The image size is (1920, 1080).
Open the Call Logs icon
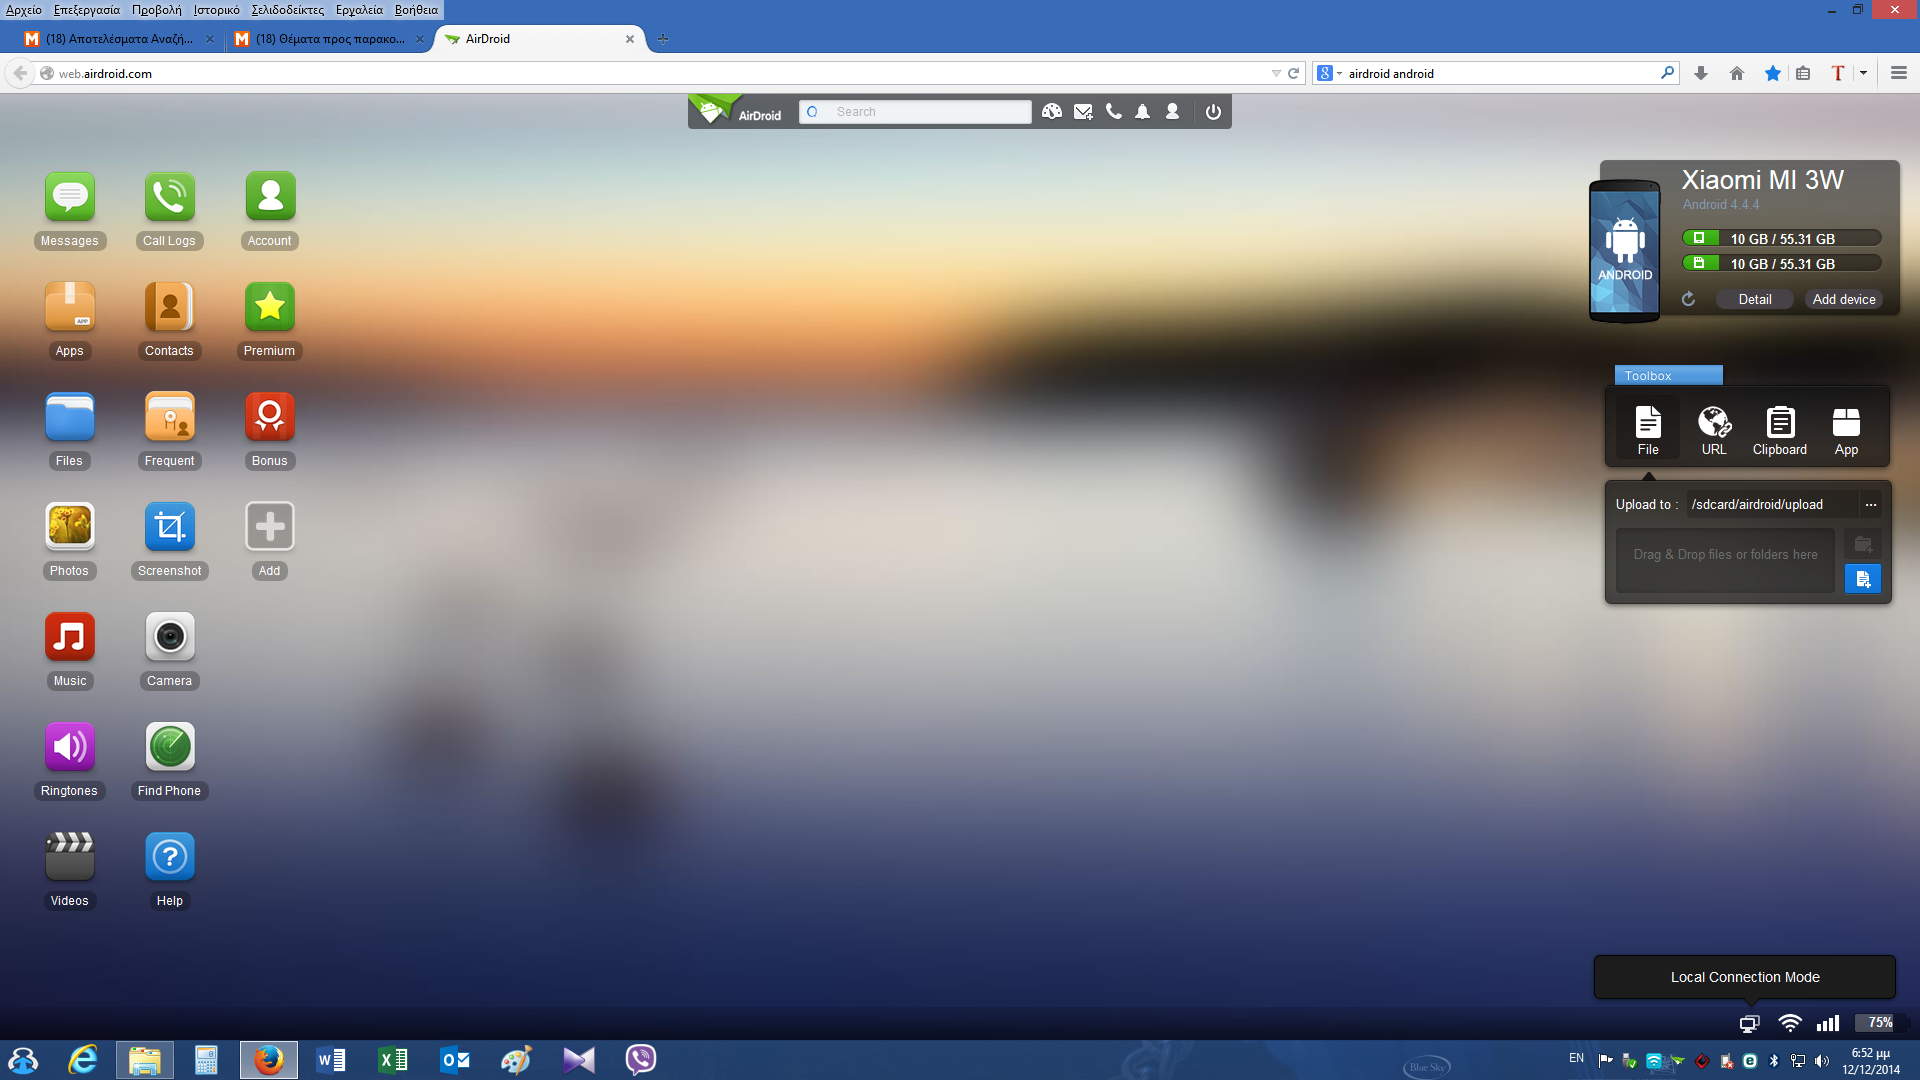(169, 197)
